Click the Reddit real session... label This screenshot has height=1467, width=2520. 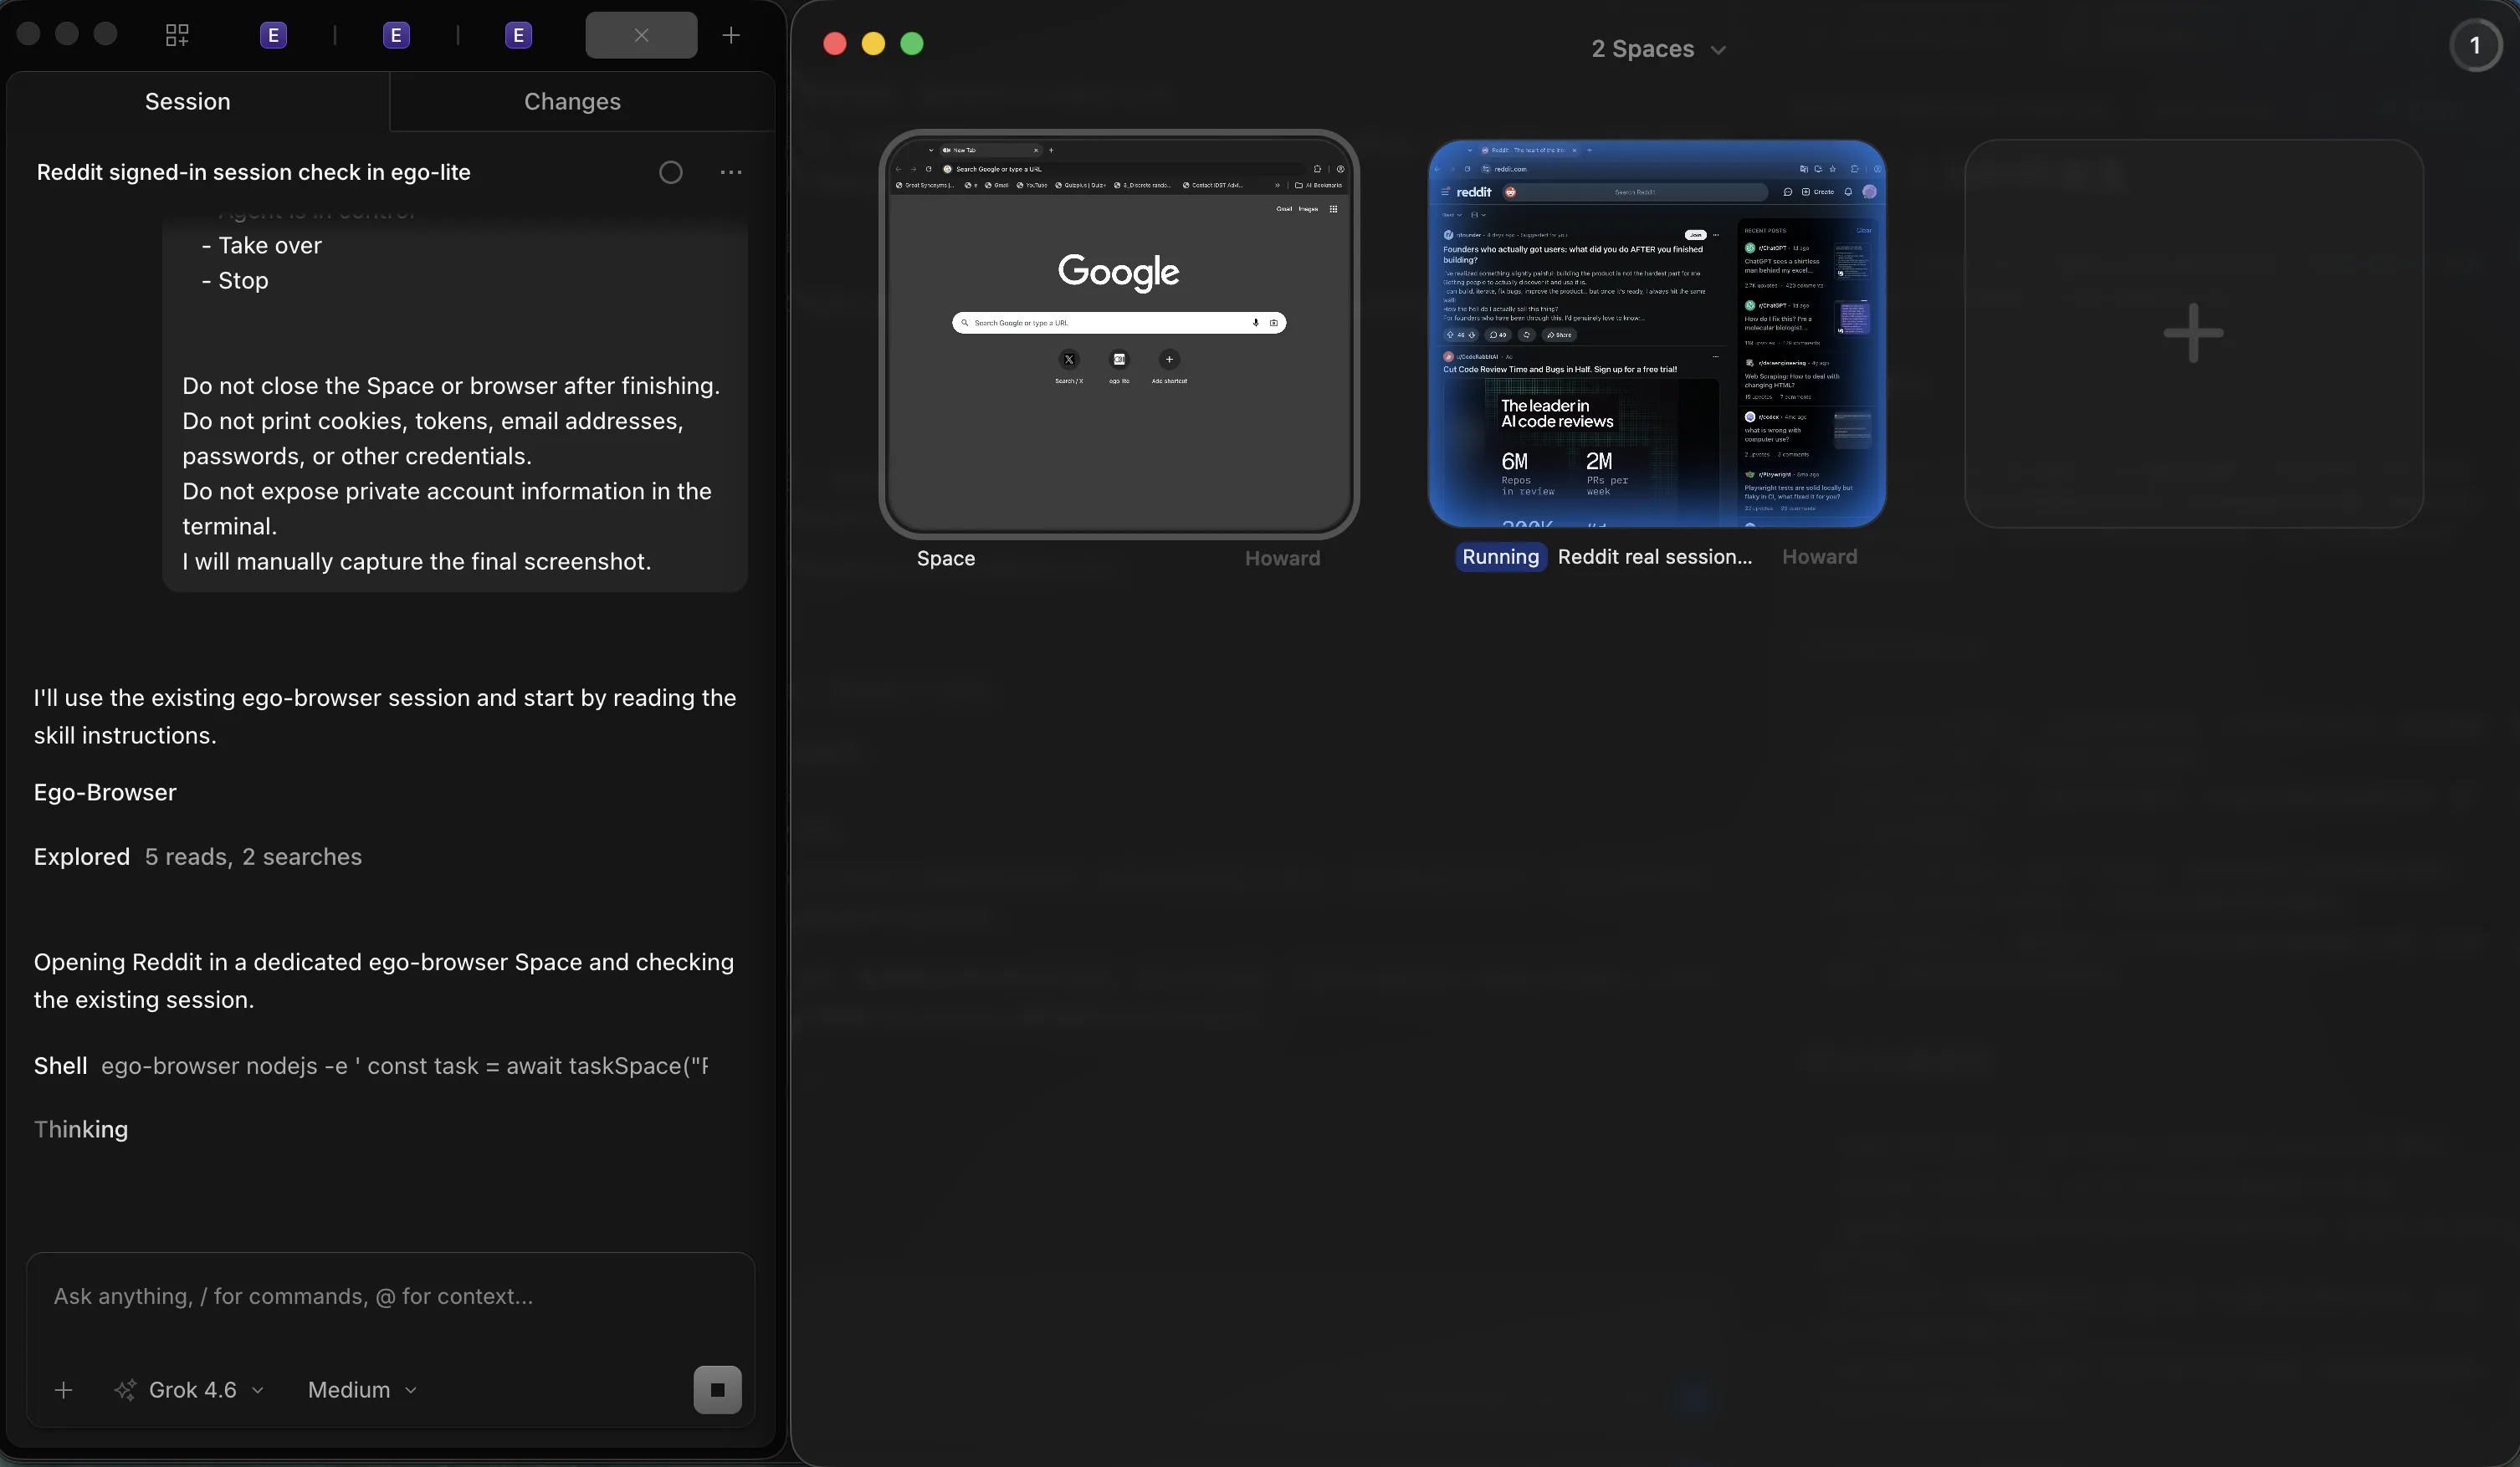[1654, 557]
